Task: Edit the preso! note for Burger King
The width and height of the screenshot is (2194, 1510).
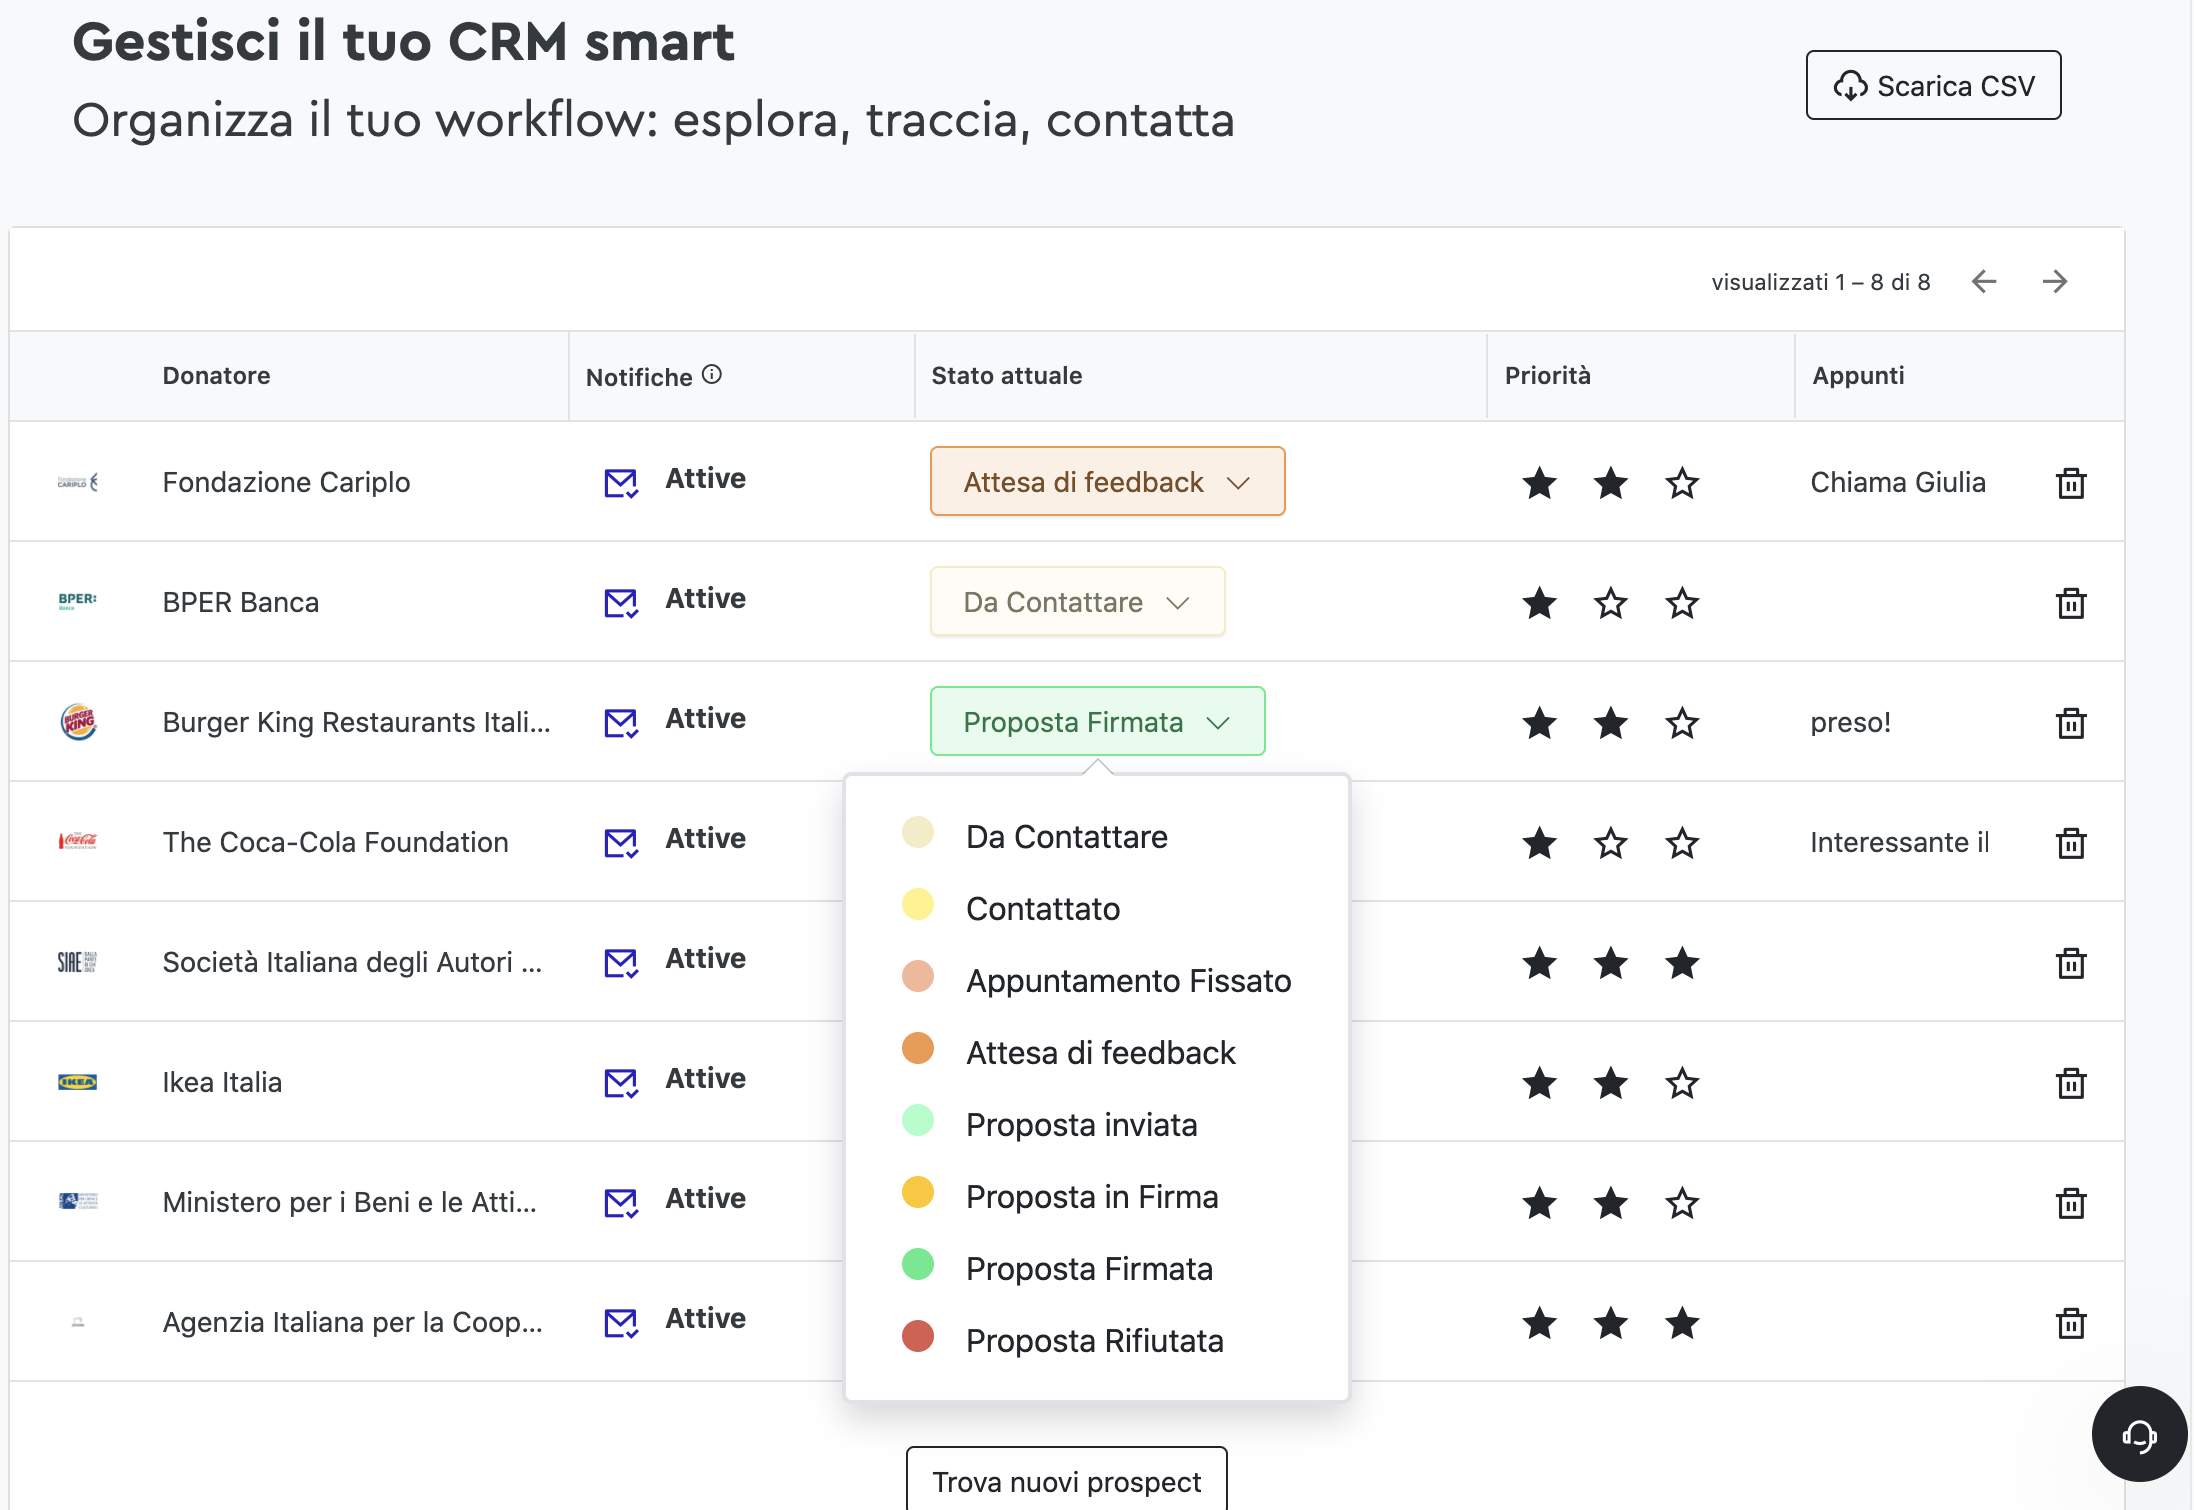Action: tap(1850, 722)
